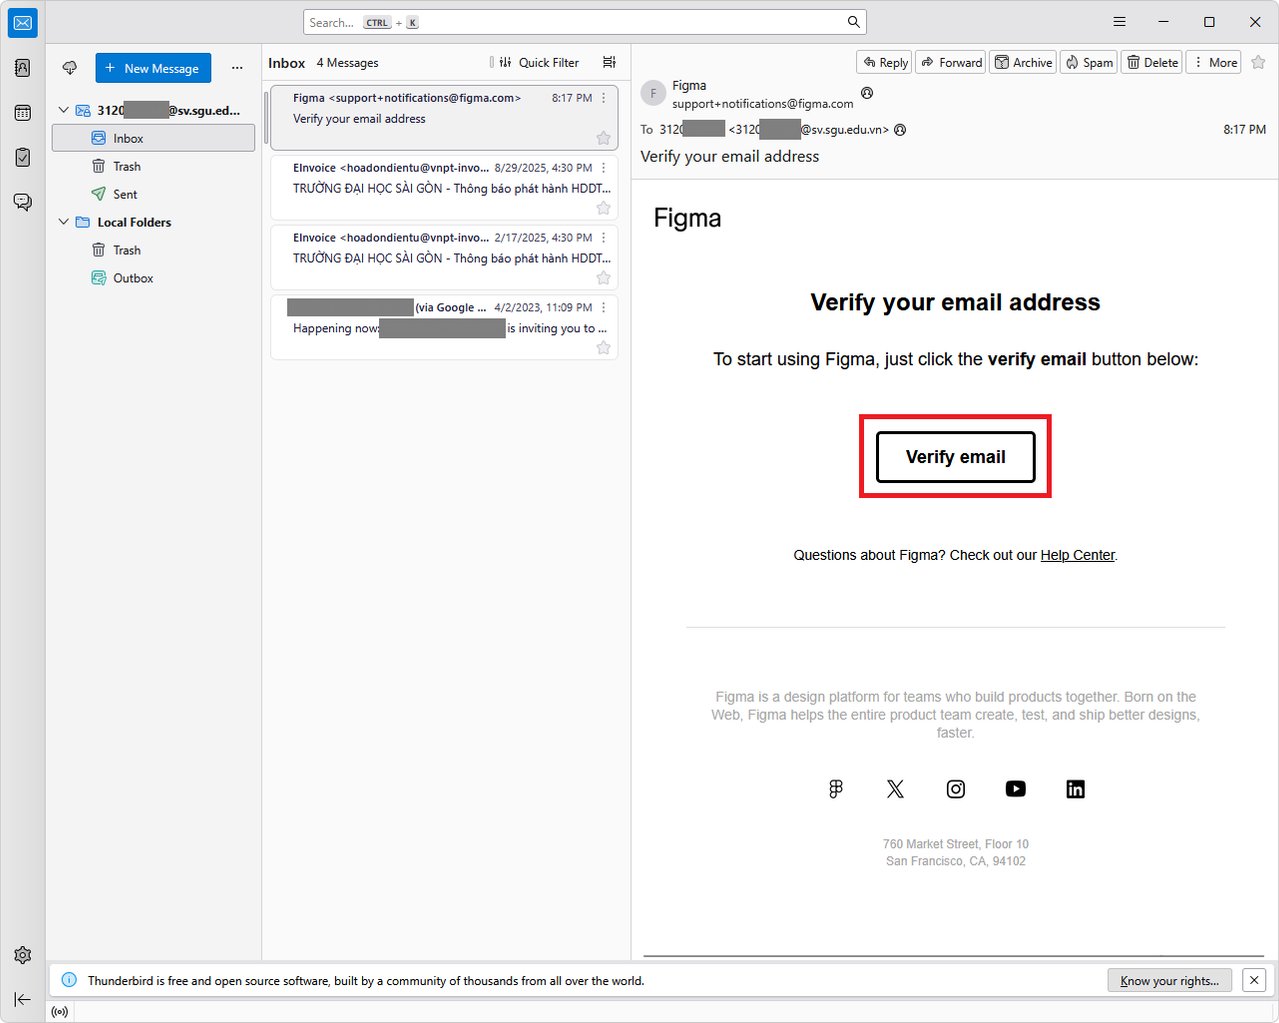Screen dimensions: 1279x1023
Task: Open Figma message row options menu
Action: tap(604, 98)
